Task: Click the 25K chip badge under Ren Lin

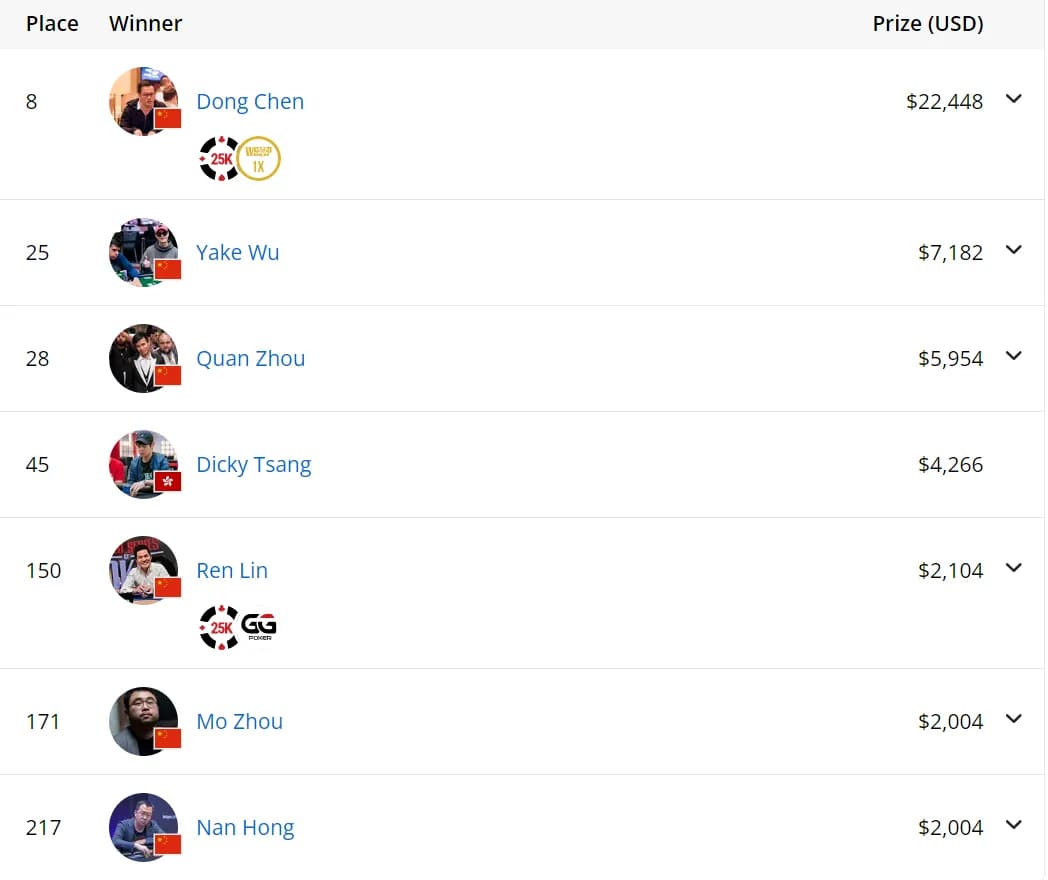Action: coord(219,627)
